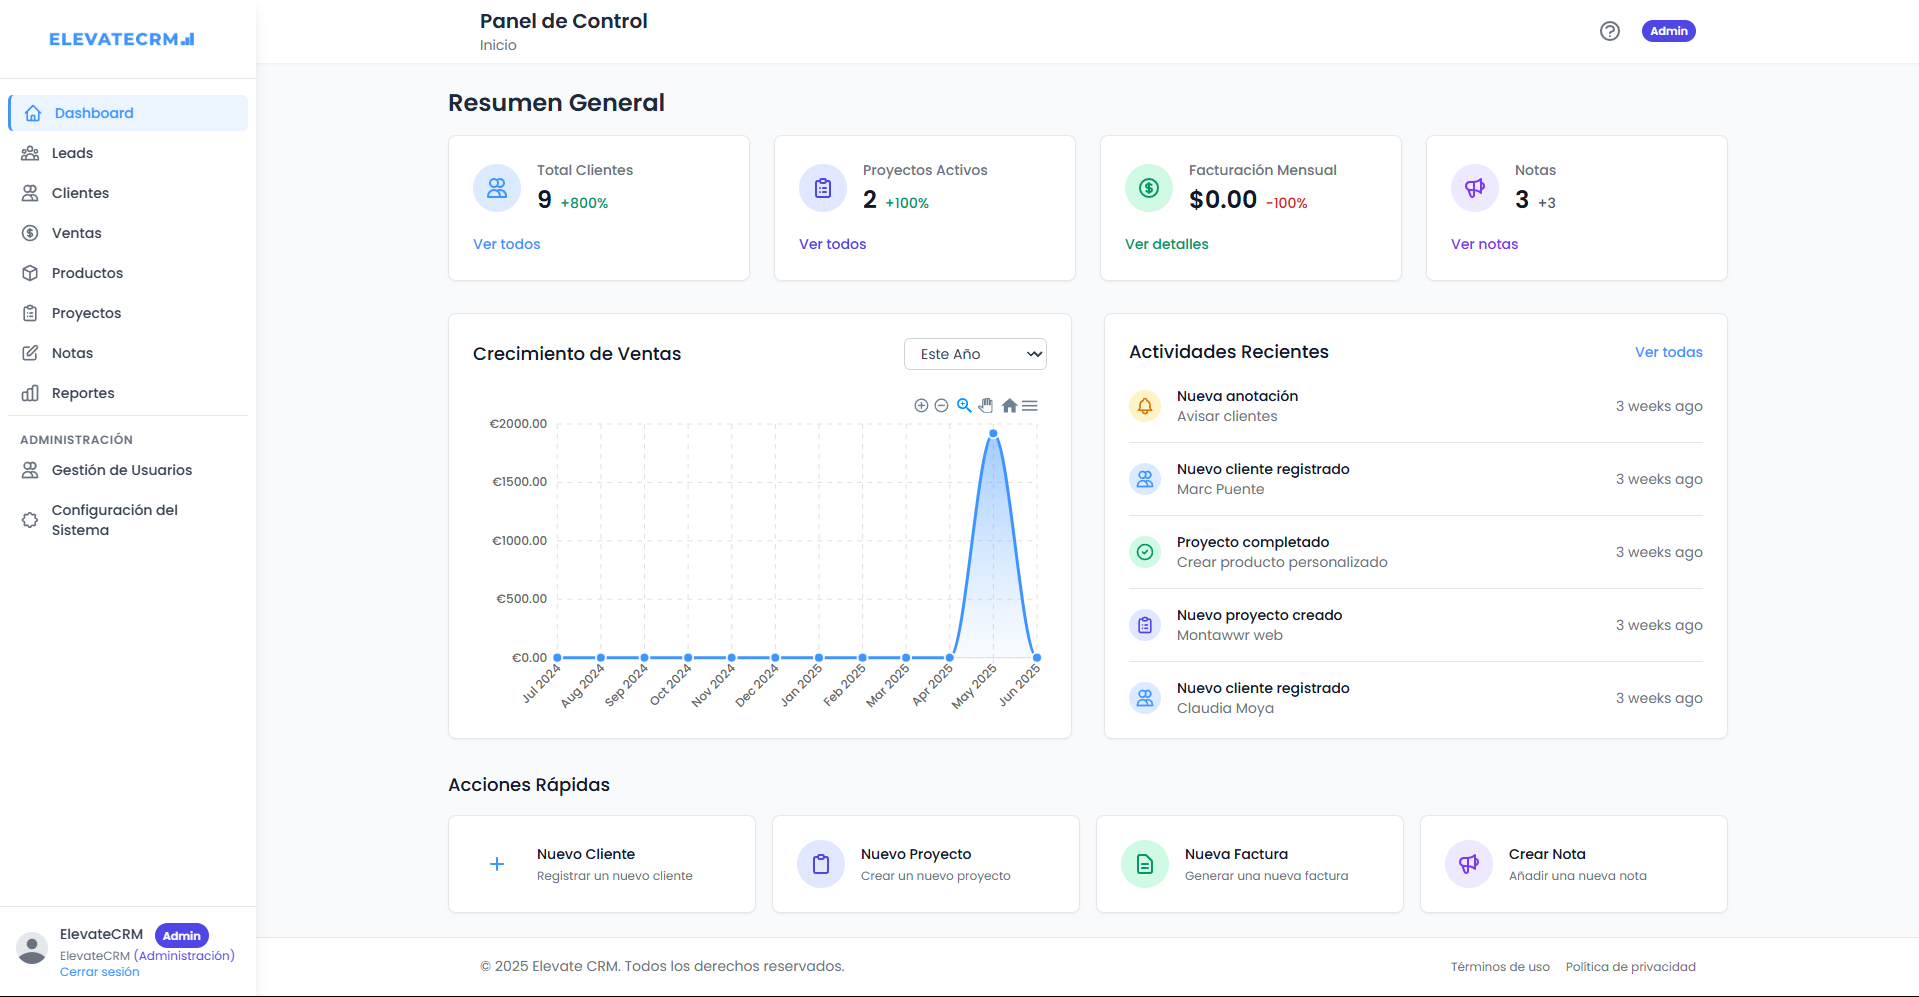
Task: Toggle selection zoom on the chart
Action: pos(963,405)
